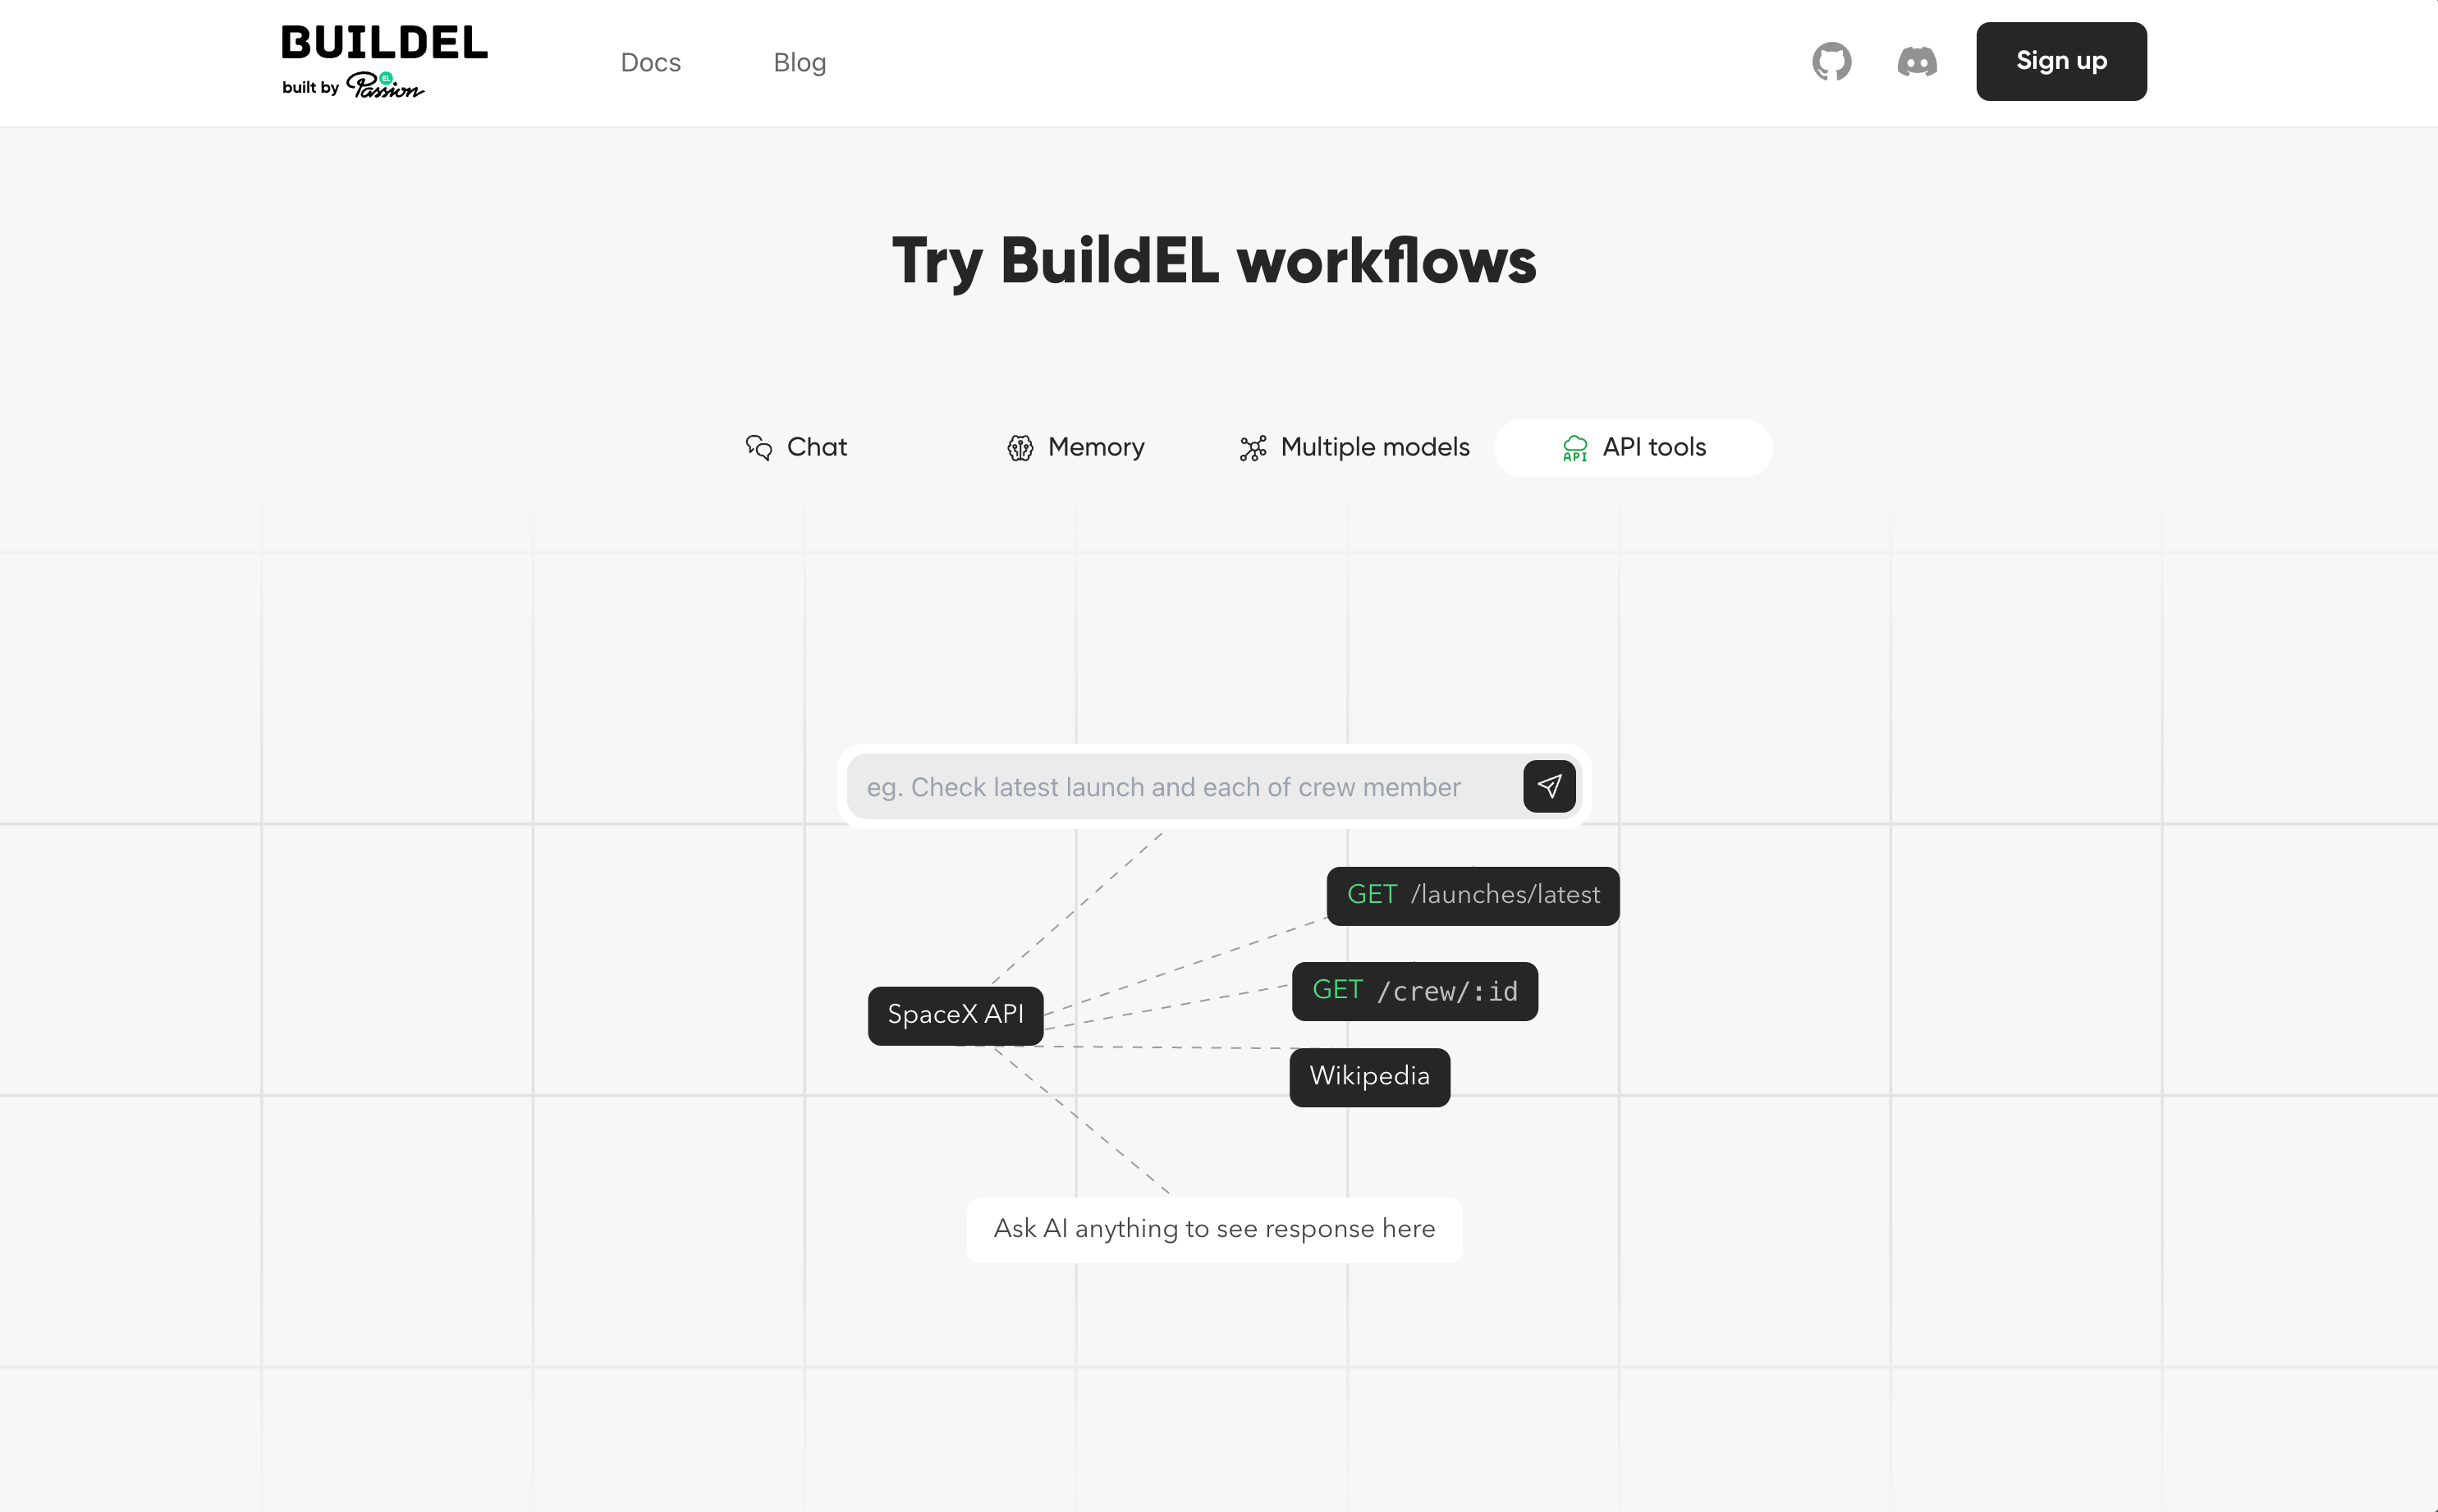Screen dimensions: 2438x1512
Task: Toggle the API tools tab
Action: click(1632, 447)
